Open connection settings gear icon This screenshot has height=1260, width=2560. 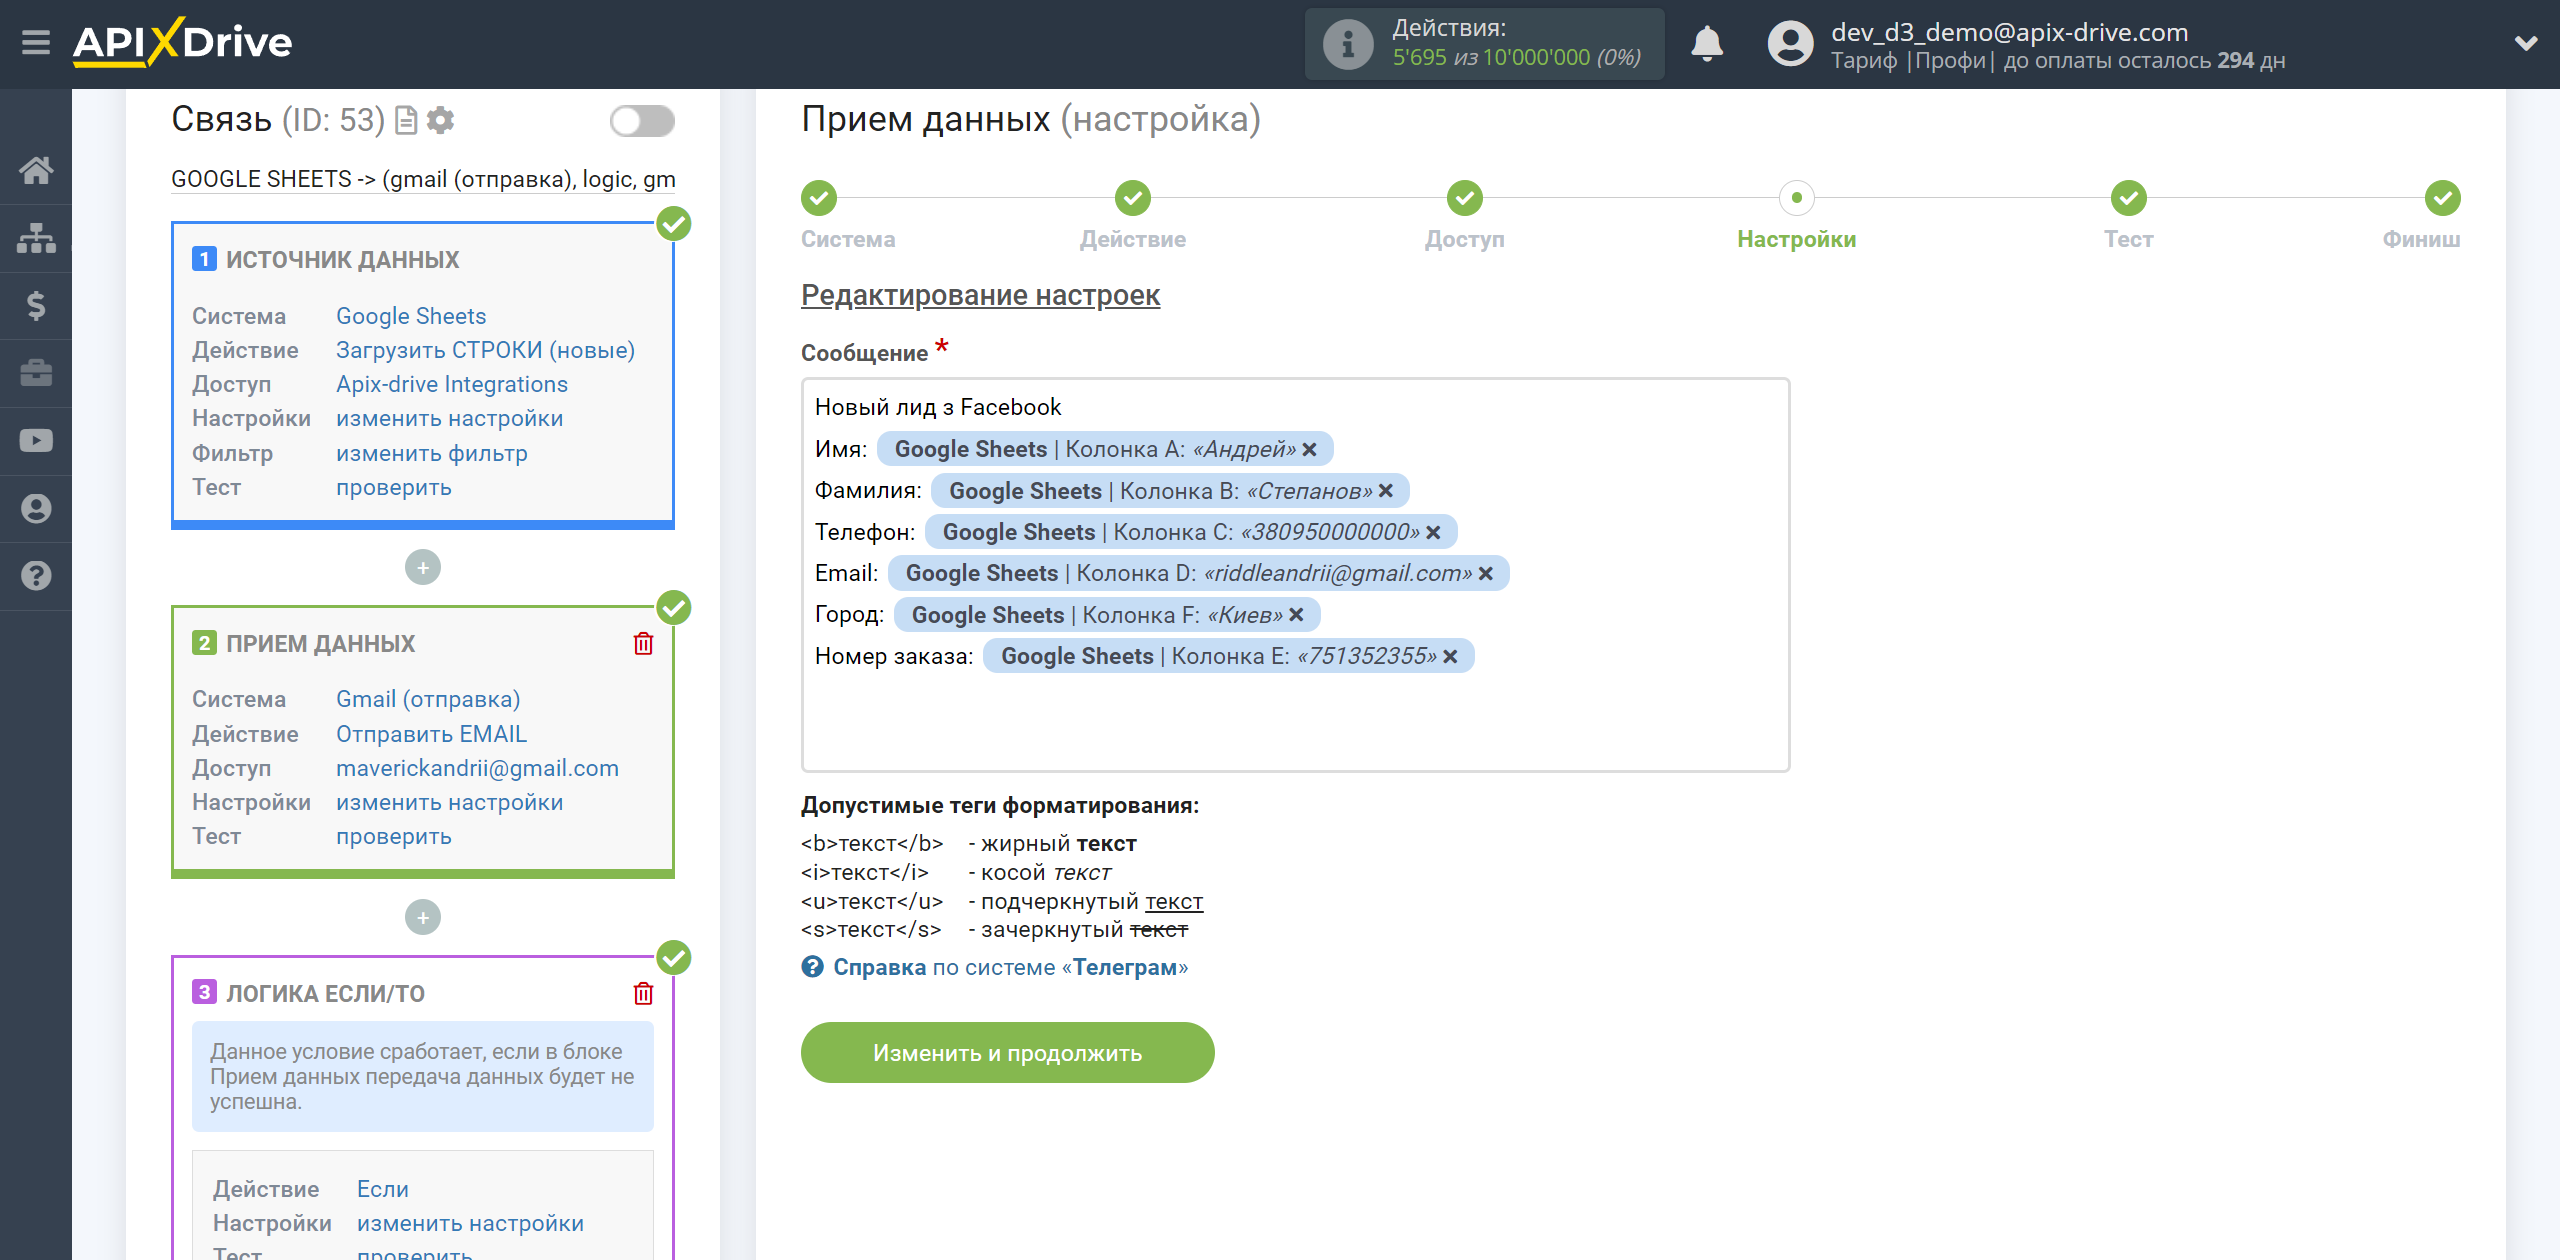[440, 121]
